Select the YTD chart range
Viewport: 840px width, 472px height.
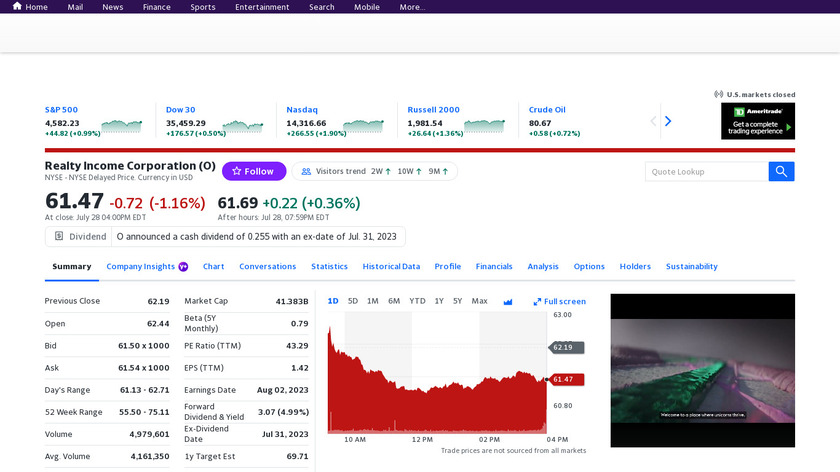tap(417, 301)
